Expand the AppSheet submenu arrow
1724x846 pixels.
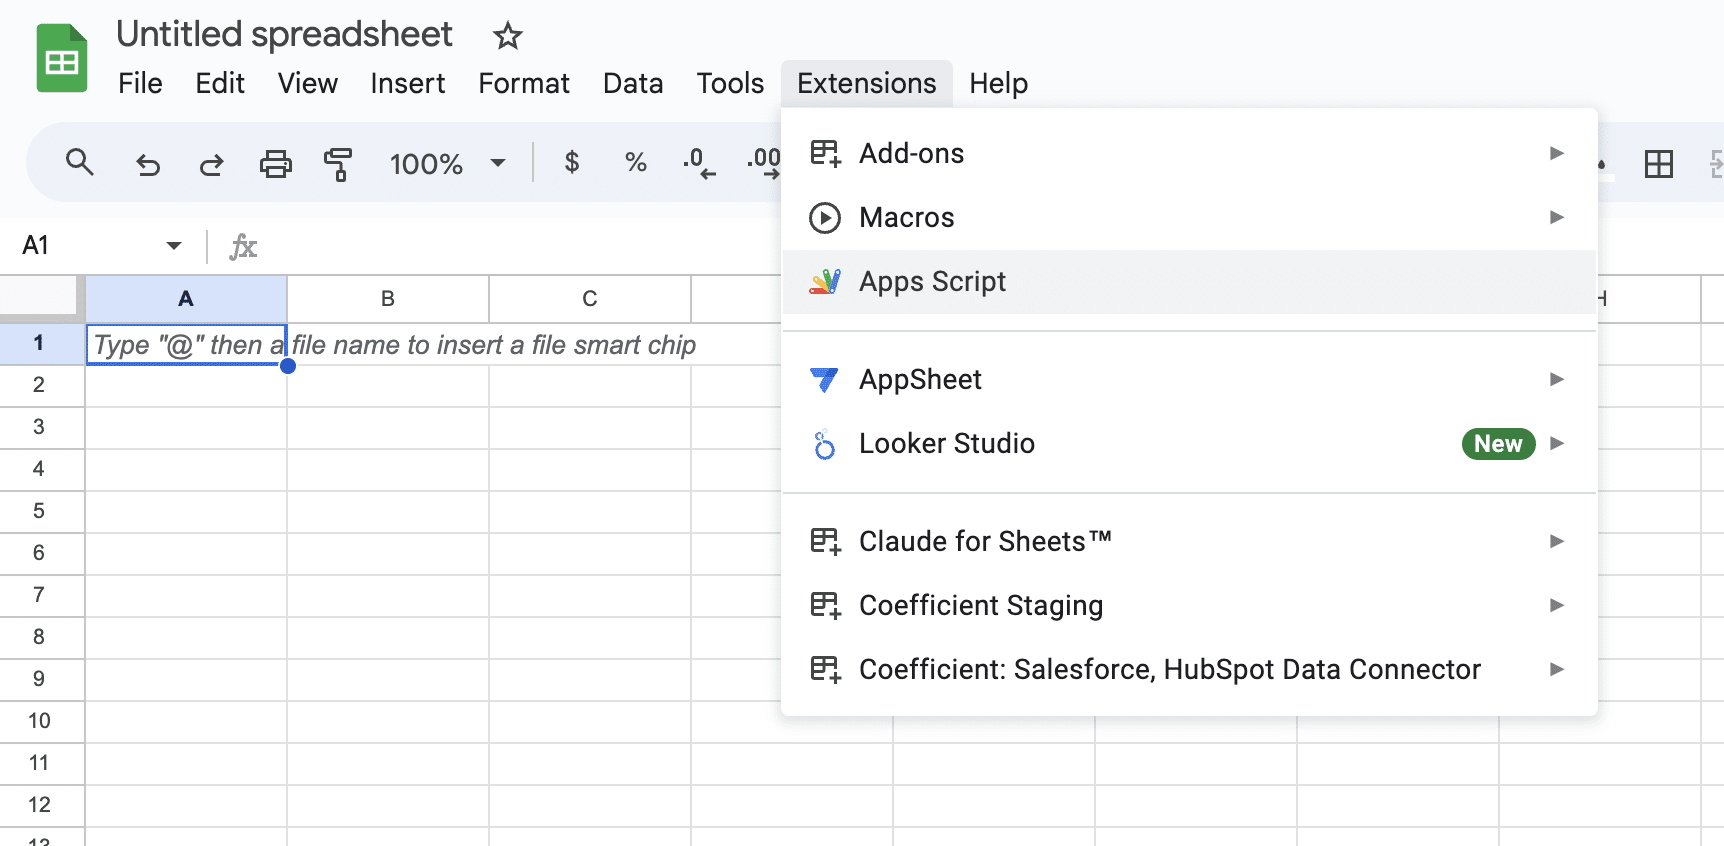coord(1557,379)
